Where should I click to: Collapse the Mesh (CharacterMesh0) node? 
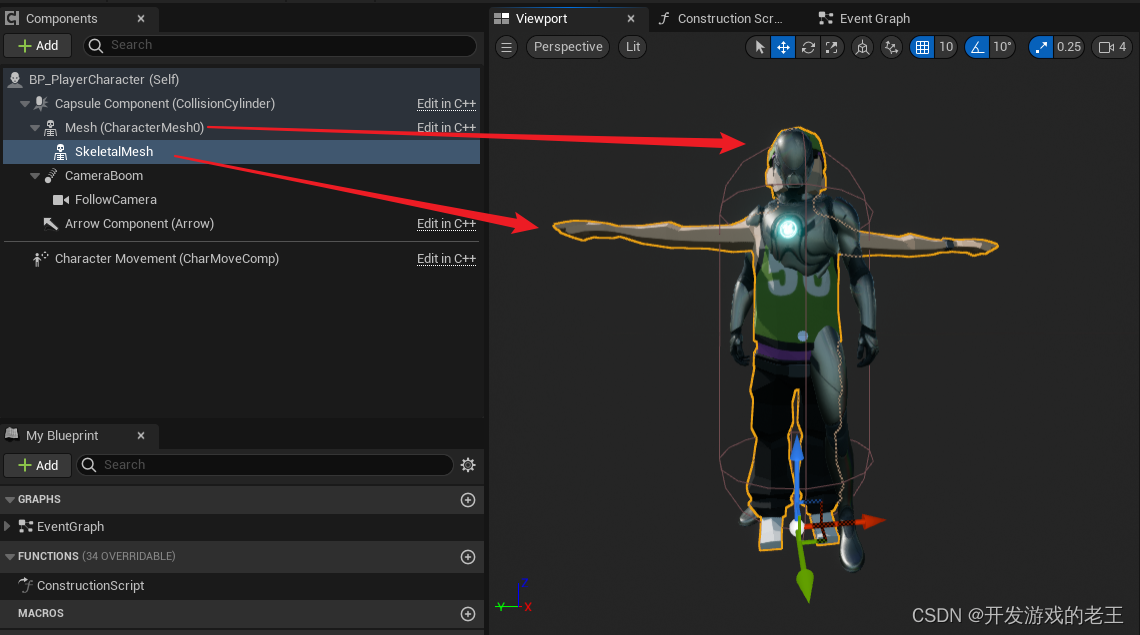(x=35, y=128)
